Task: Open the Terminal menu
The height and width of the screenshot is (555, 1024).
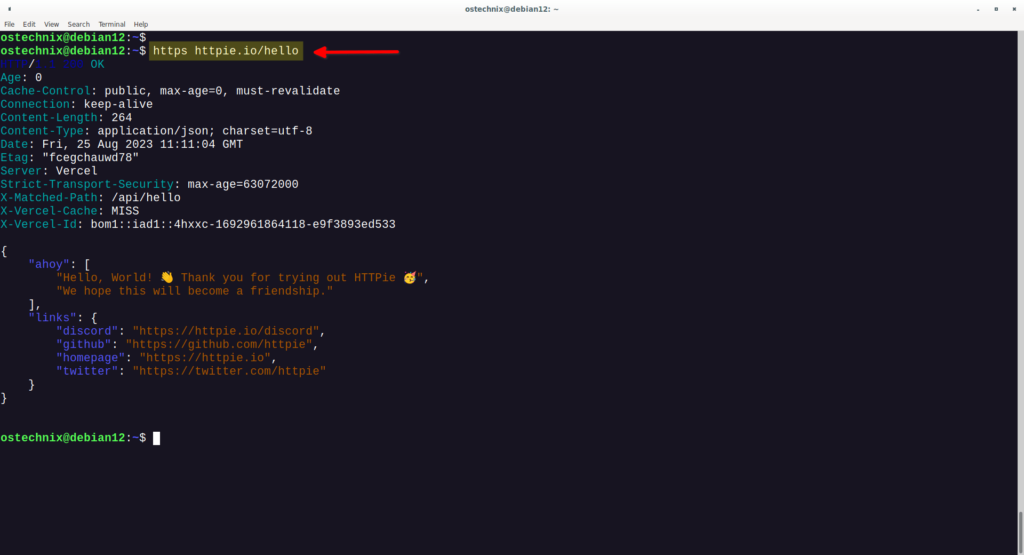Action: [x=112, y=24]
